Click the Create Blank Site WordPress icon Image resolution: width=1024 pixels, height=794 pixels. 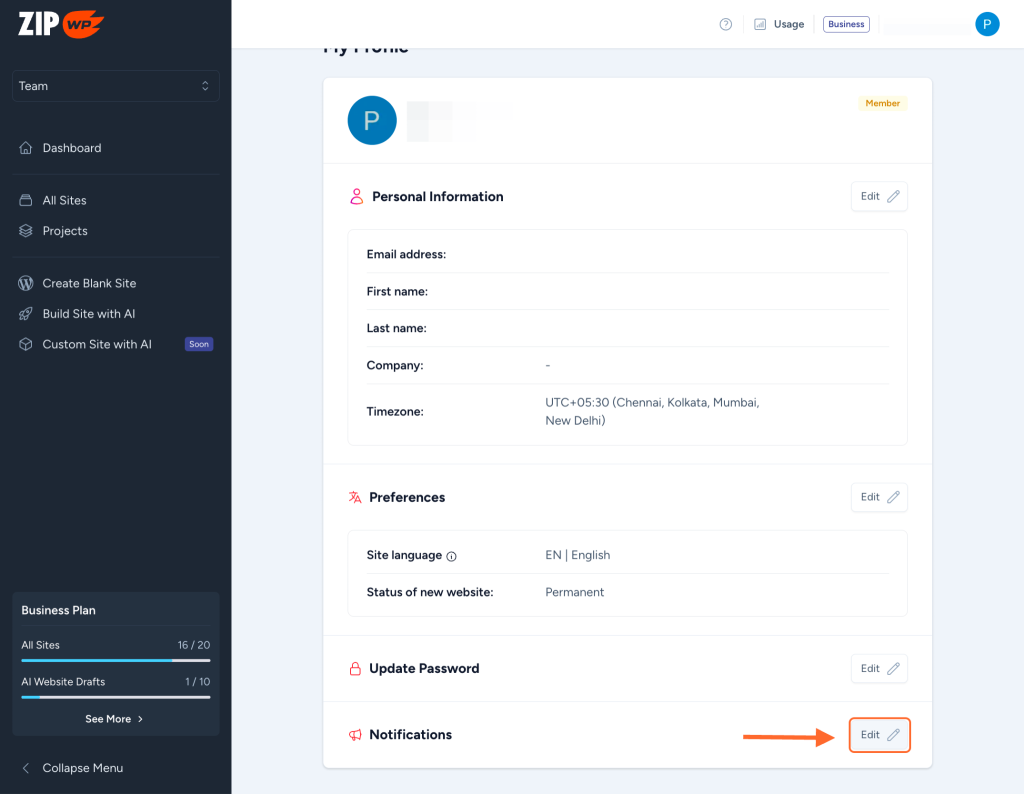26,283
